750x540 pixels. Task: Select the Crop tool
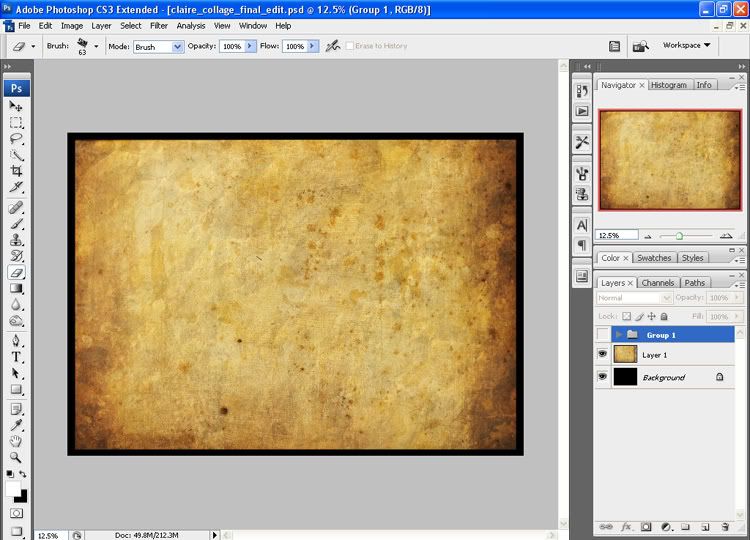pyautogui.click(x=16, y=171)
